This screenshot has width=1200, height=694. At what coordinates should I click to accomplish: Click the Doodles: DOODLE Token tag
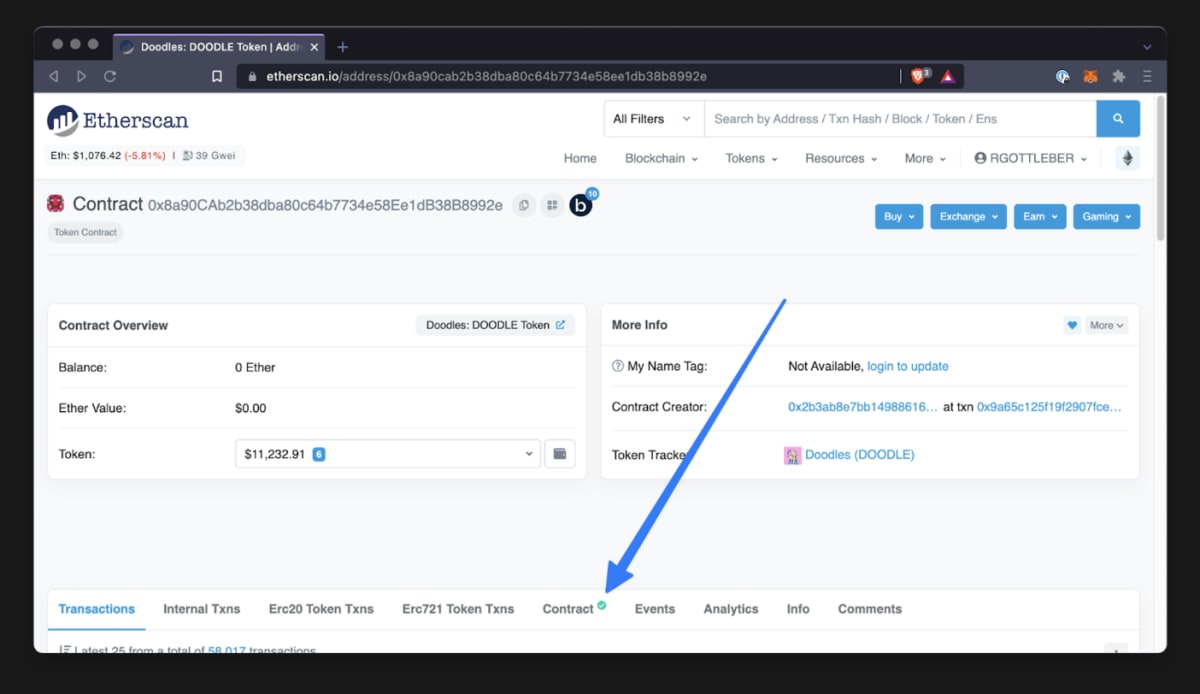click(x=495, y=325)
